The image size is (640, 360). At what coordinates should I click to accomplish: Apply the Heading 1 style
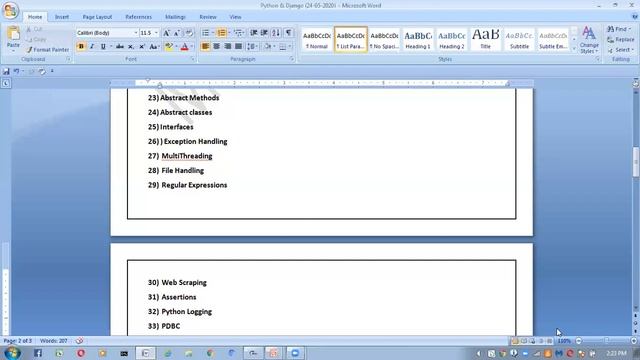click(418, 40)
